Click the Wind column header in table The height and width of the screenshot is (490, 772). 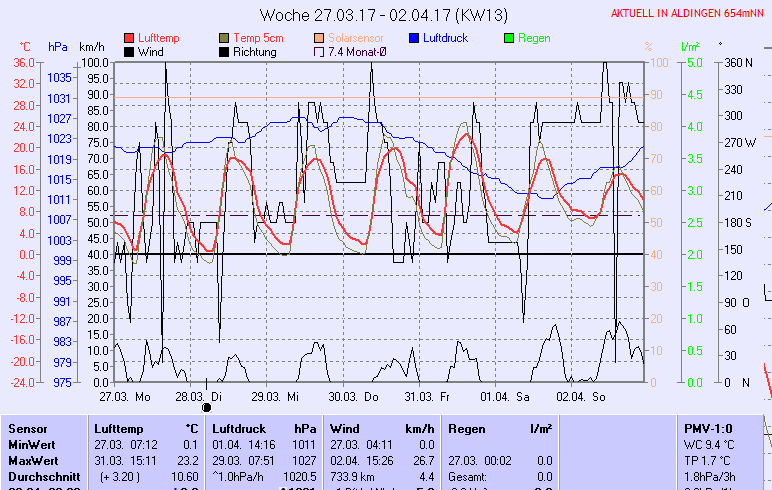point(344,428)
